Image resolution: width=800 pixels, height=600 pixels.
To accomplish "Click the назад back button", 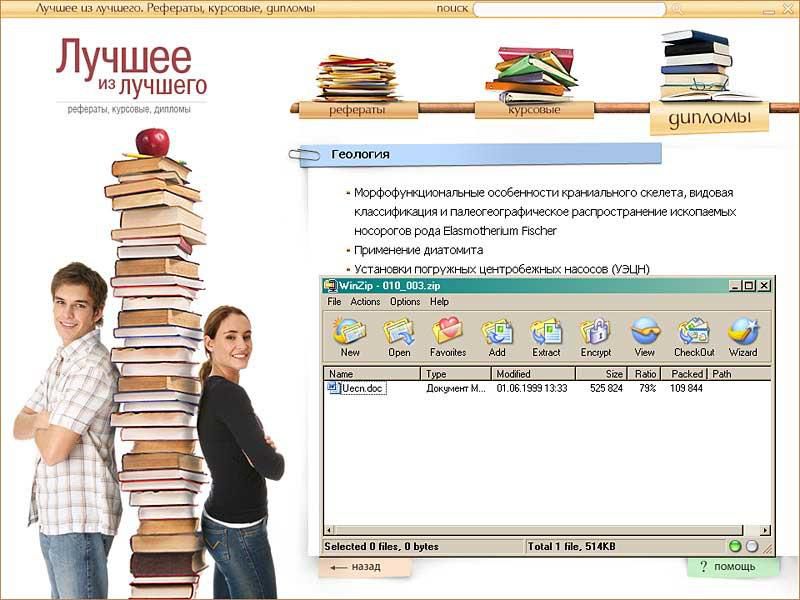I will tap(365, 566).
